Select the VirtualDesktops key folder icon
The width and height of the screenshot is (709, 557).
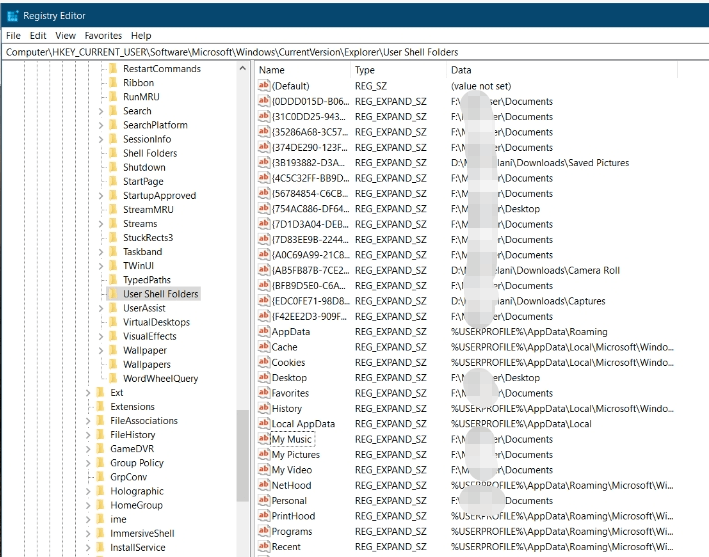113,322
